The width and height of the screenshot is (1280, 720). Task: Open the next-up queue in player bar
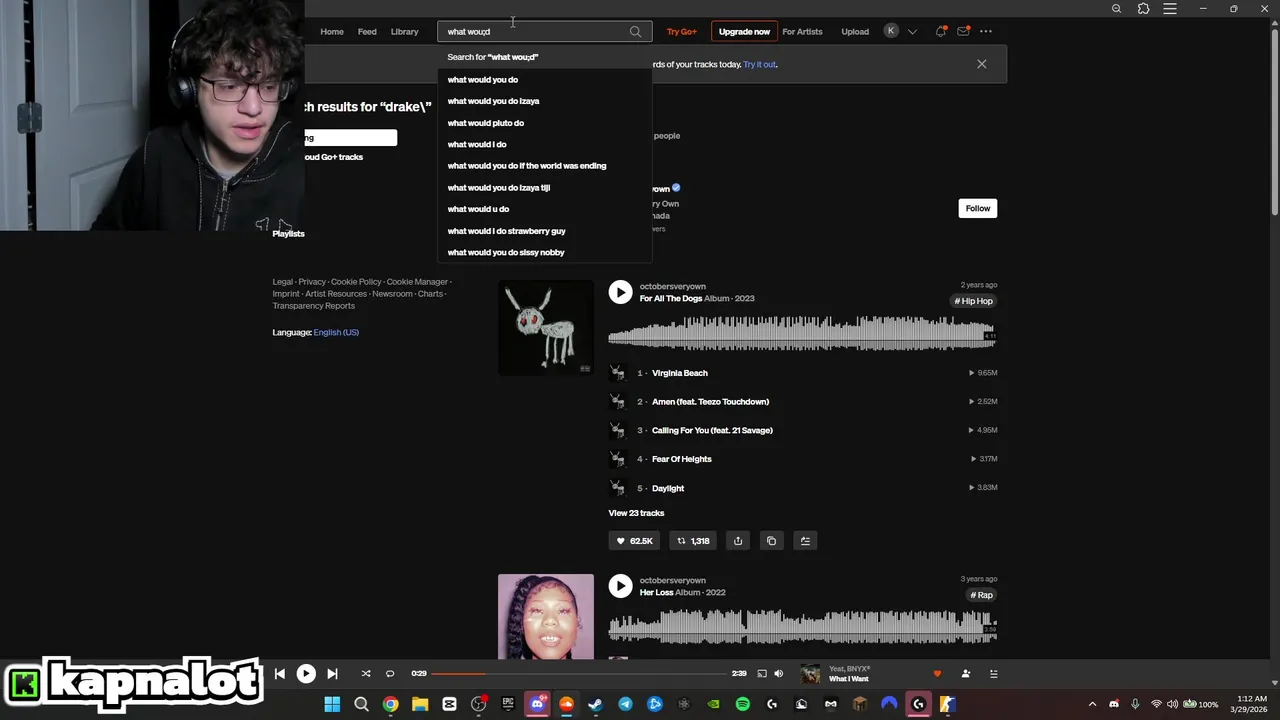tap(993, 674)
